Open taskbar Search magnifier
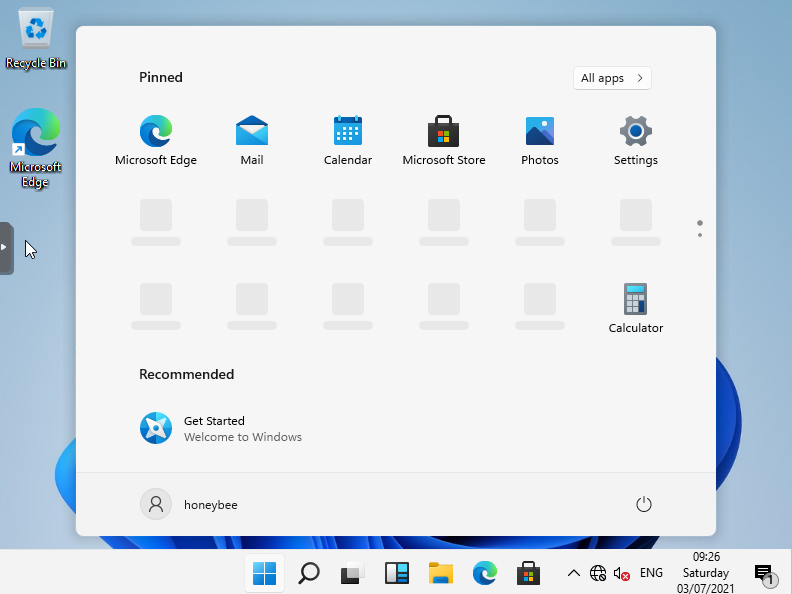792x594 pixels. [x=309, y=573]
